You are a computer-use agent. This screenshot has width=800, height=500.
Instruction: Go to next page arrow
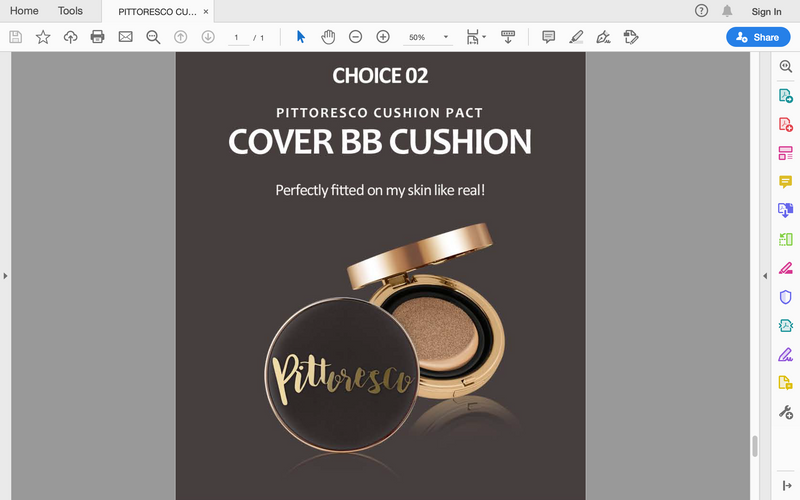tap(208, 37)
